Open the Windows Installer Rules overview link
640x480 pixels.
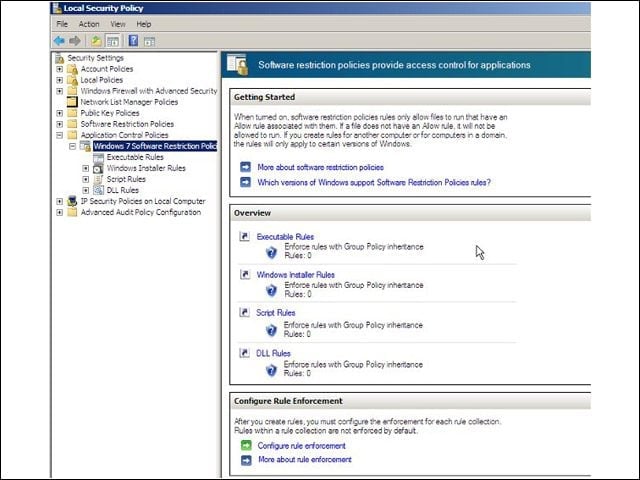pyautogui.click(x=296, y=275)
